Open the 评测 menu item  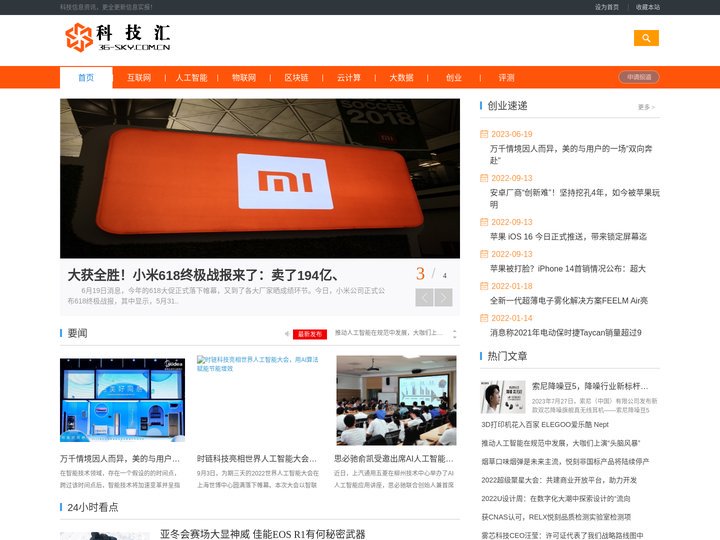click(506, 78)
